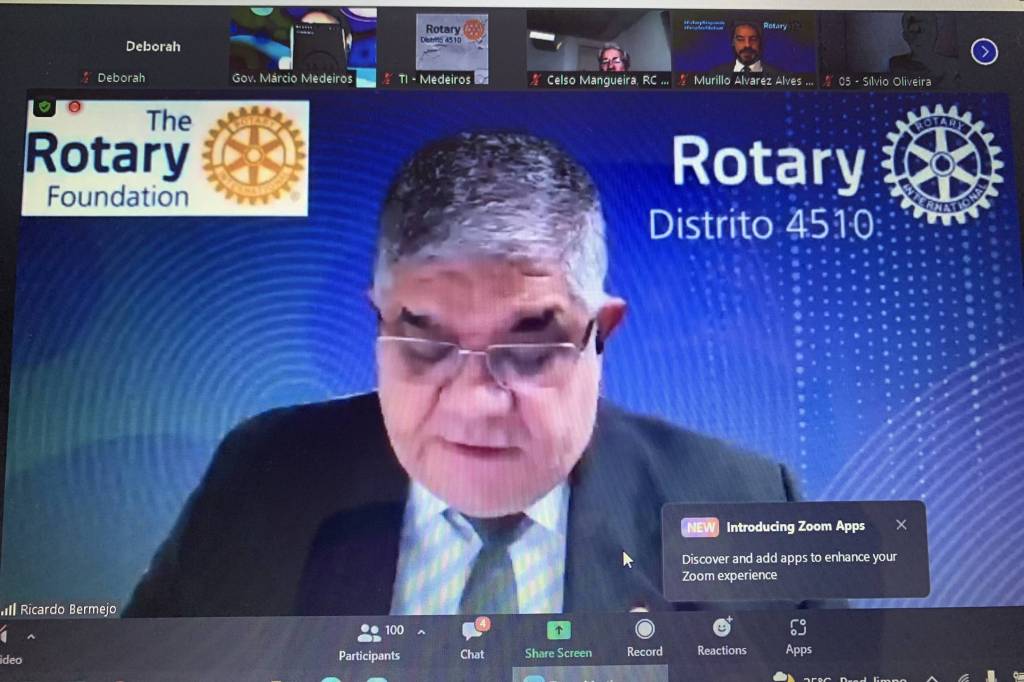This screenshot has height=682, width=1024.
Task: Open the Reactions menu
Action: (721, 637)
